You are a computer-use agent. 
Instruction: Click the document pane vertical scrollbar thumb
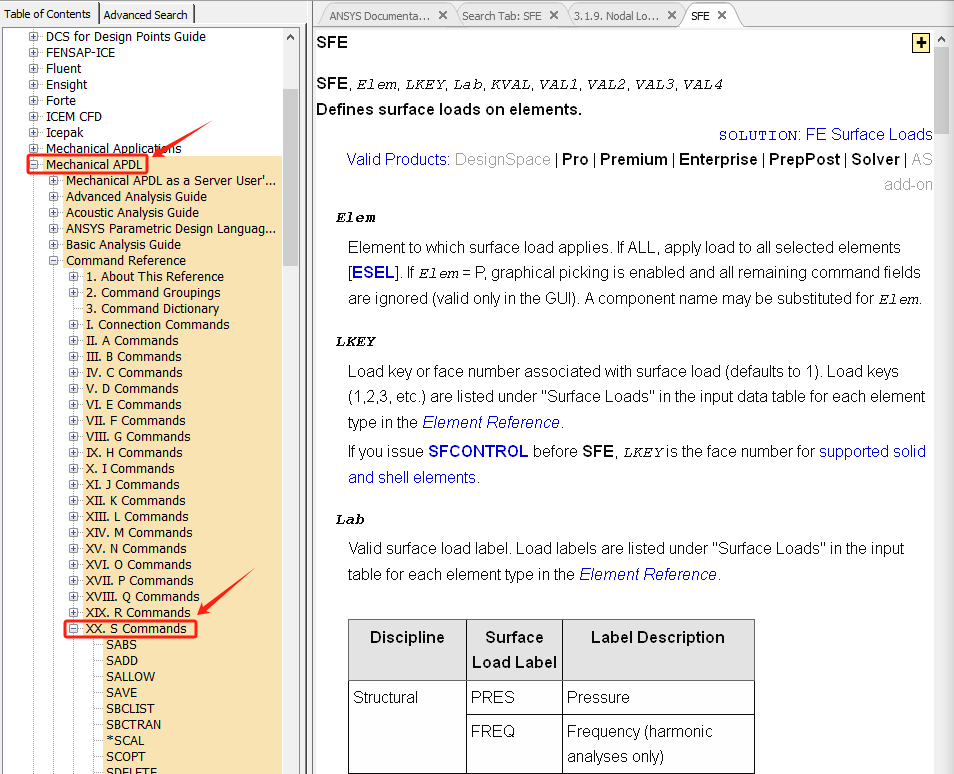941,91
